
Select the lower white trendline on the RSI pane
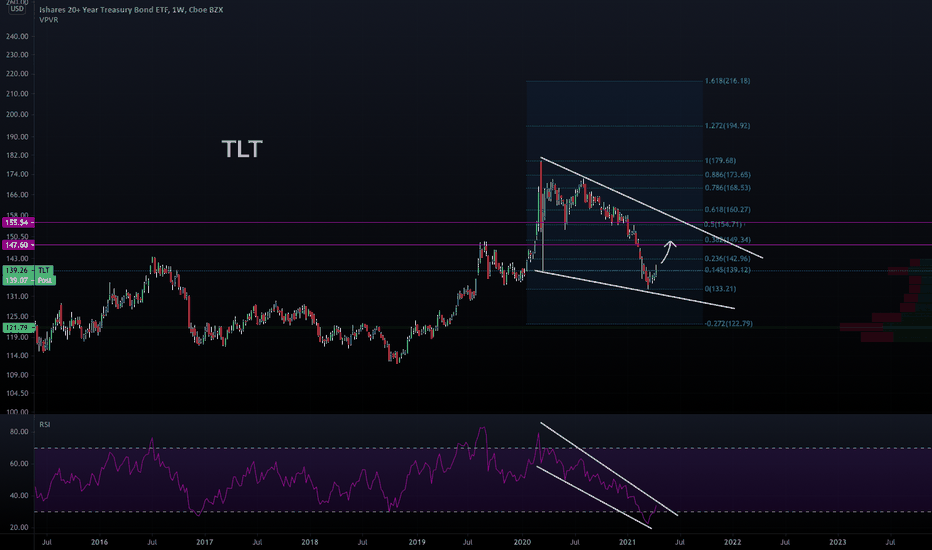594,497
